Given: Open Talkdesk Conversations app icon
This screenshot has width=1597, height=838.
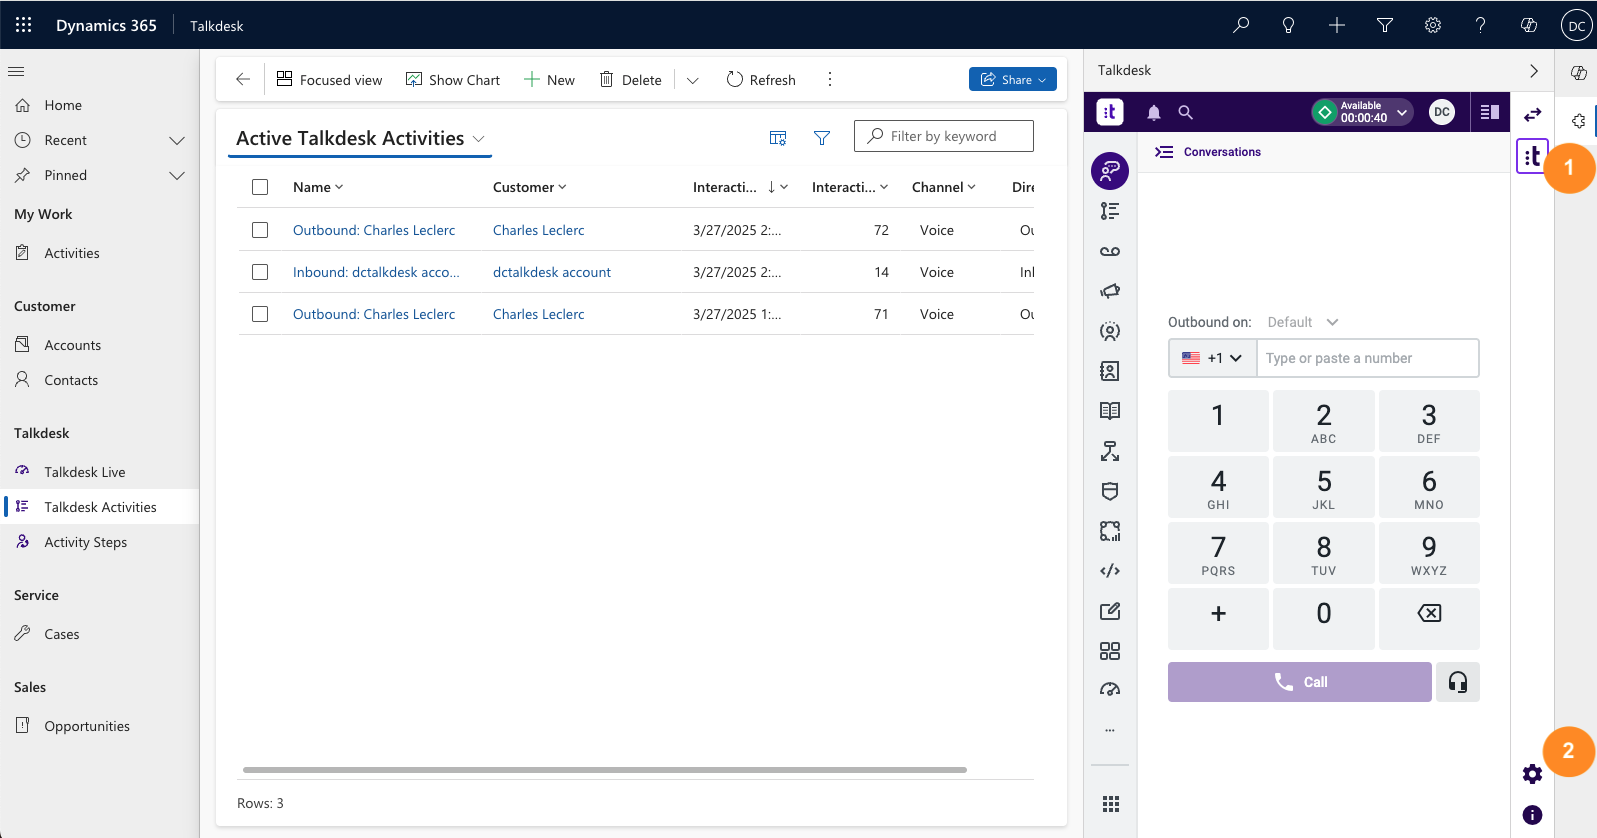Looking at the screenshot, I should coord(1110,171).
